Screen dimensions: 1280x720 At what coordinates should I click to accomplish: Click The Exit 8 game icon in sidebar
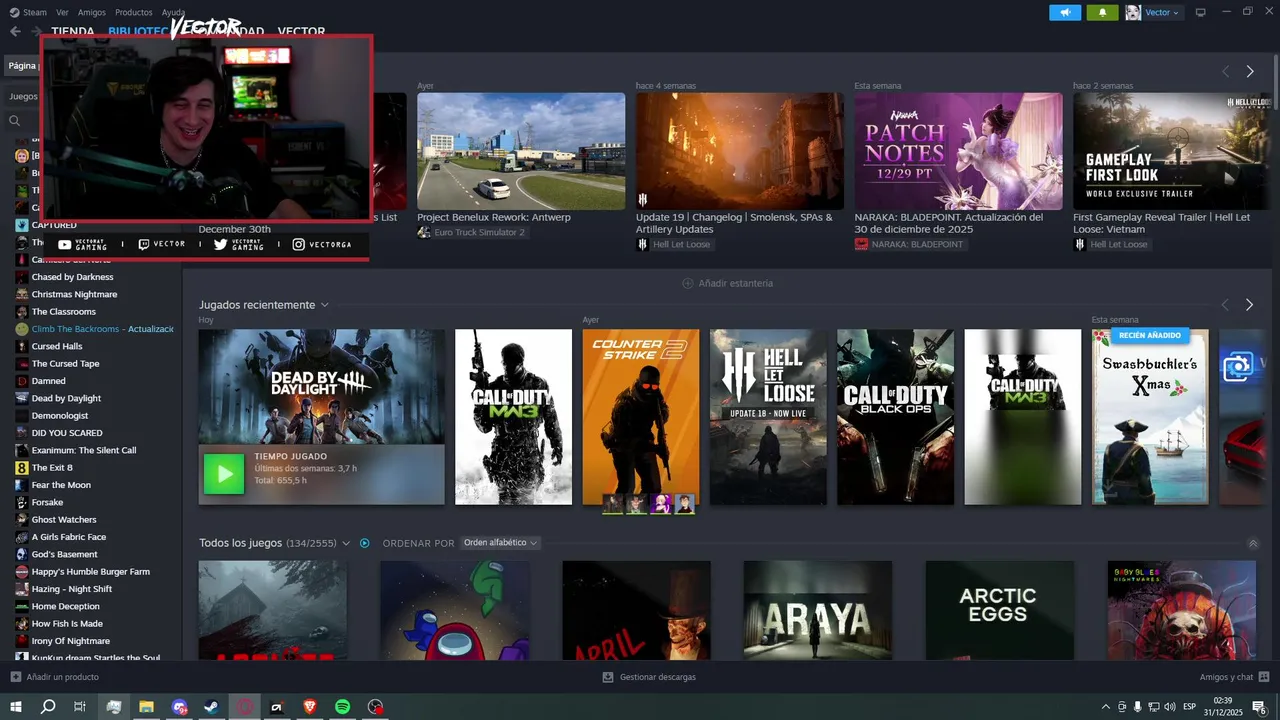click(22, 468)
